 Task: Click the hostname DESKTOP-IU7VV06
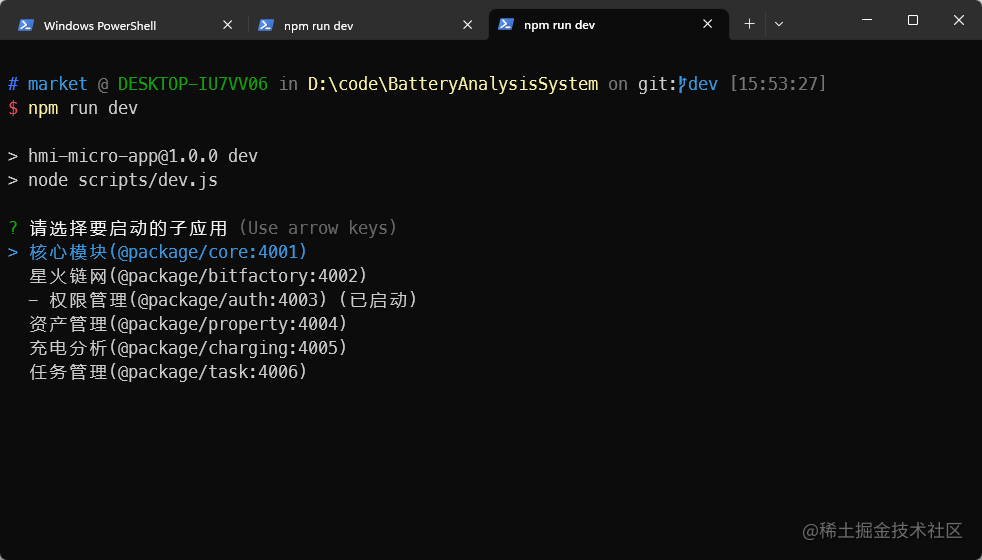[x=193, y=84]
